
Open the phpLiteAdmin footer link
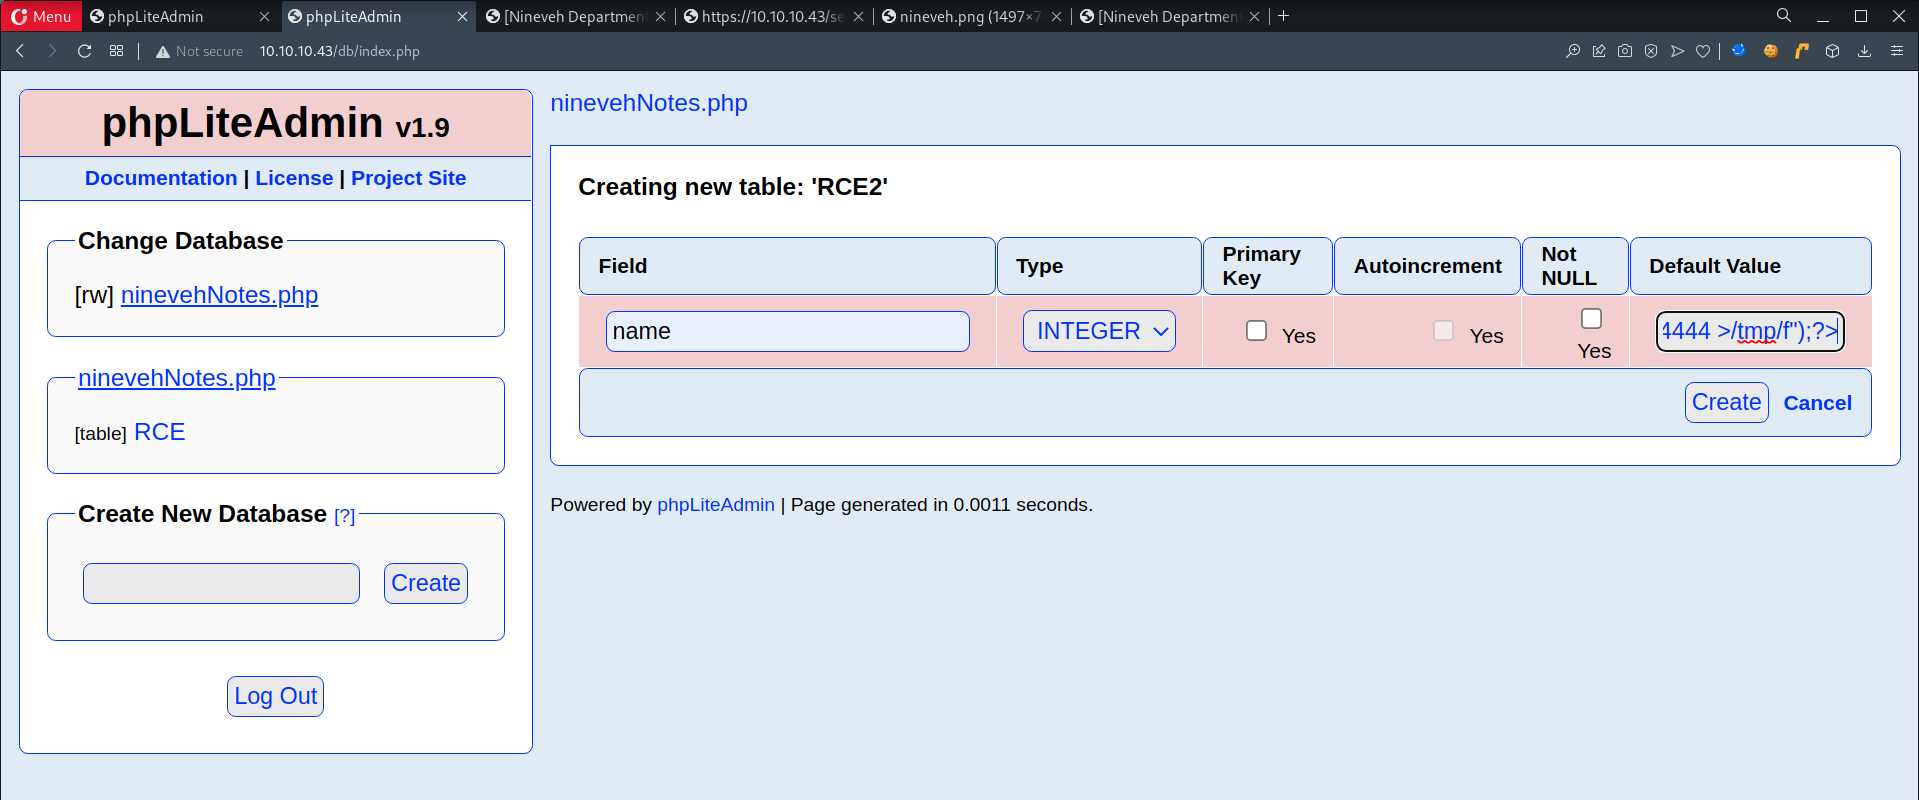point(716,505)
